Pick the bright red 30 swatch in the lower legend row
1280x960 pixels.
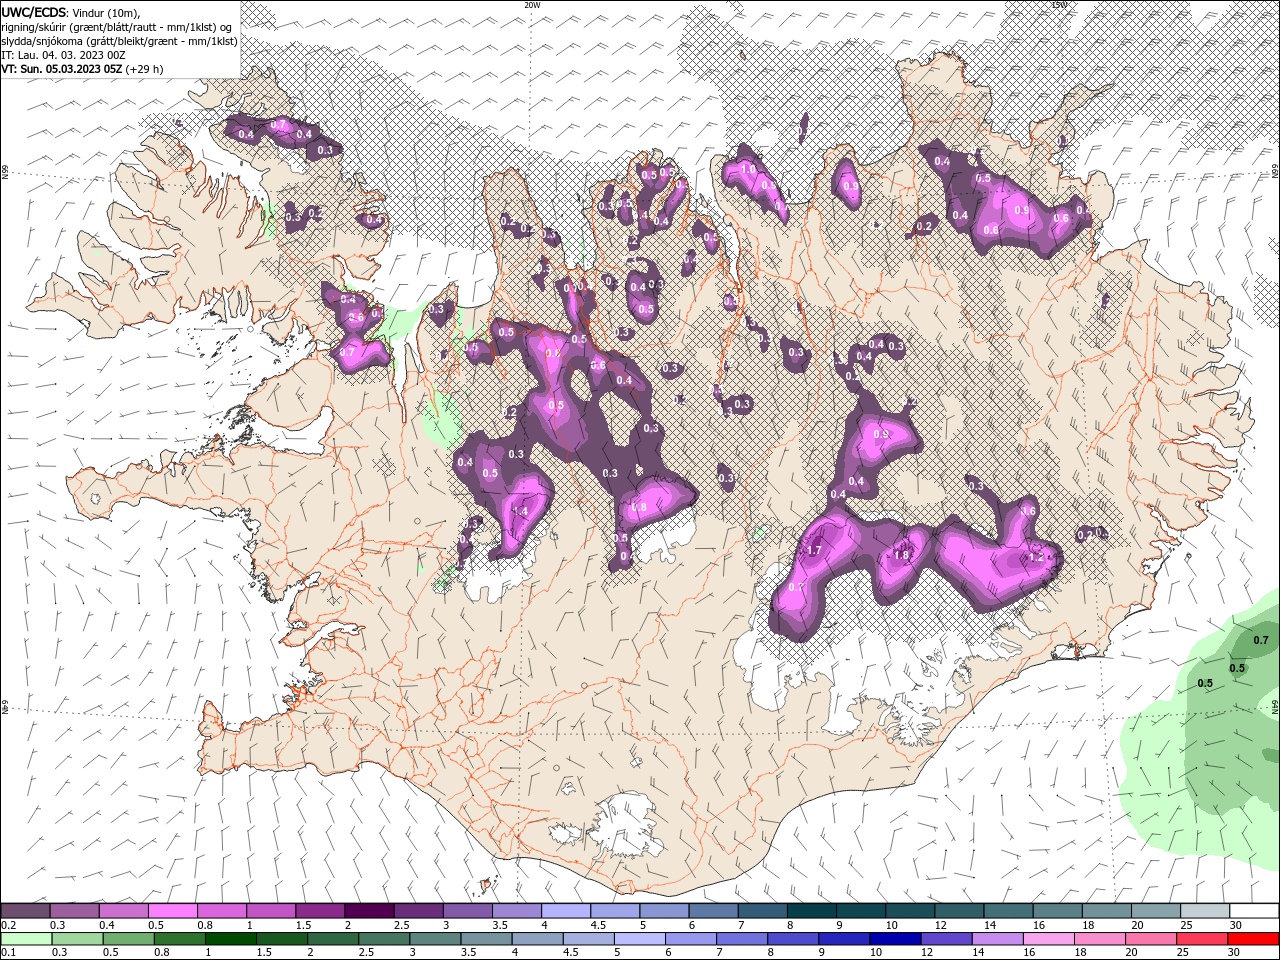(x=1253, y=939)
